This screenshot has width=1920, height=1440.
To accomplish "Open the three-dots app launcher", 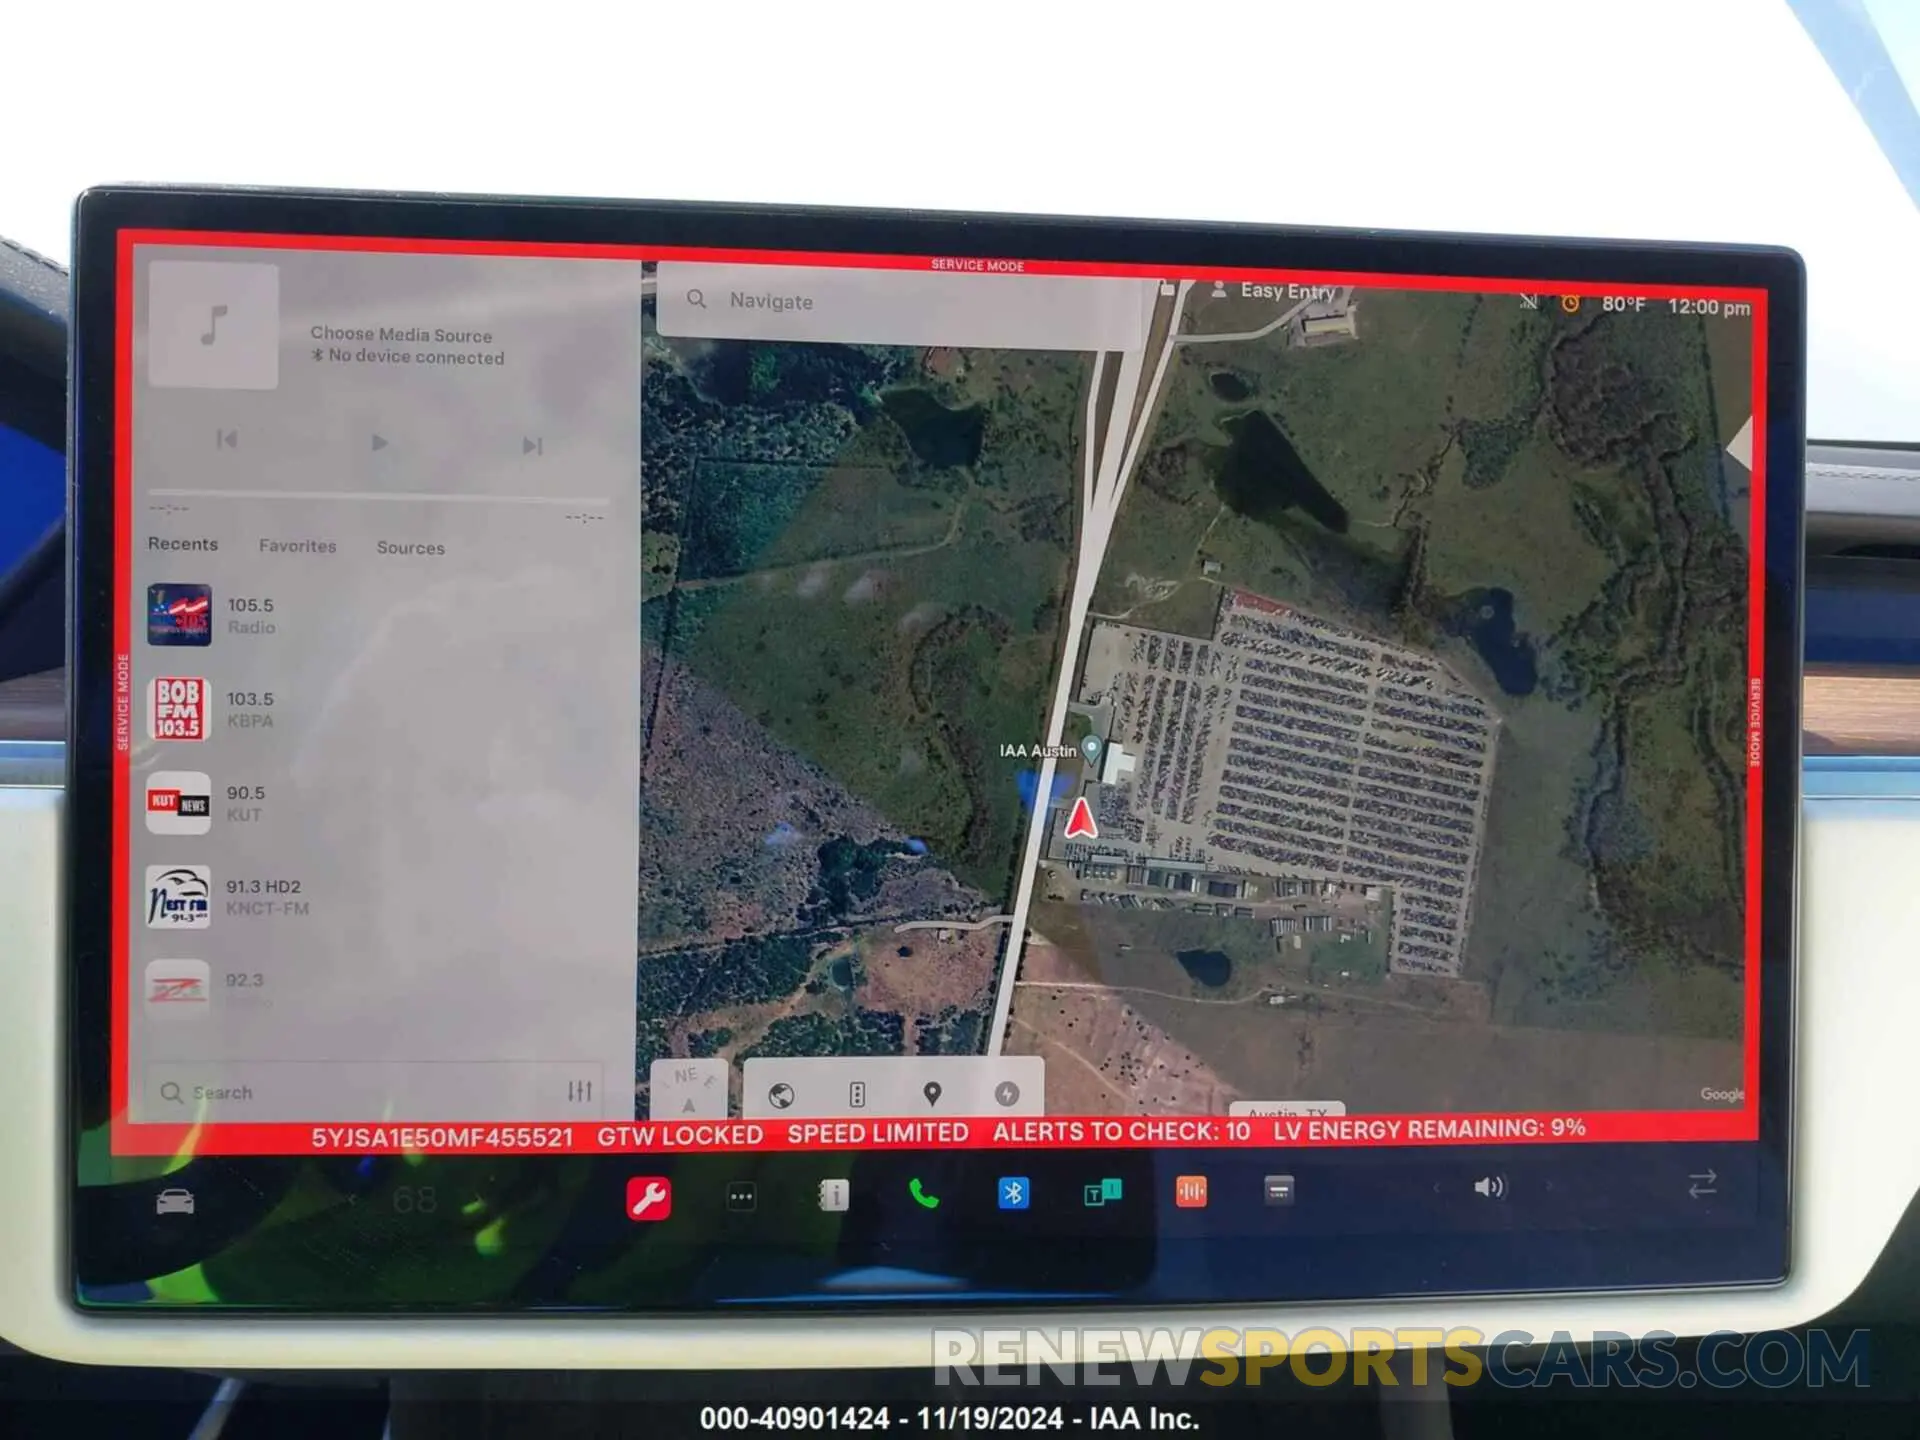I will [x=741, y=1196].
